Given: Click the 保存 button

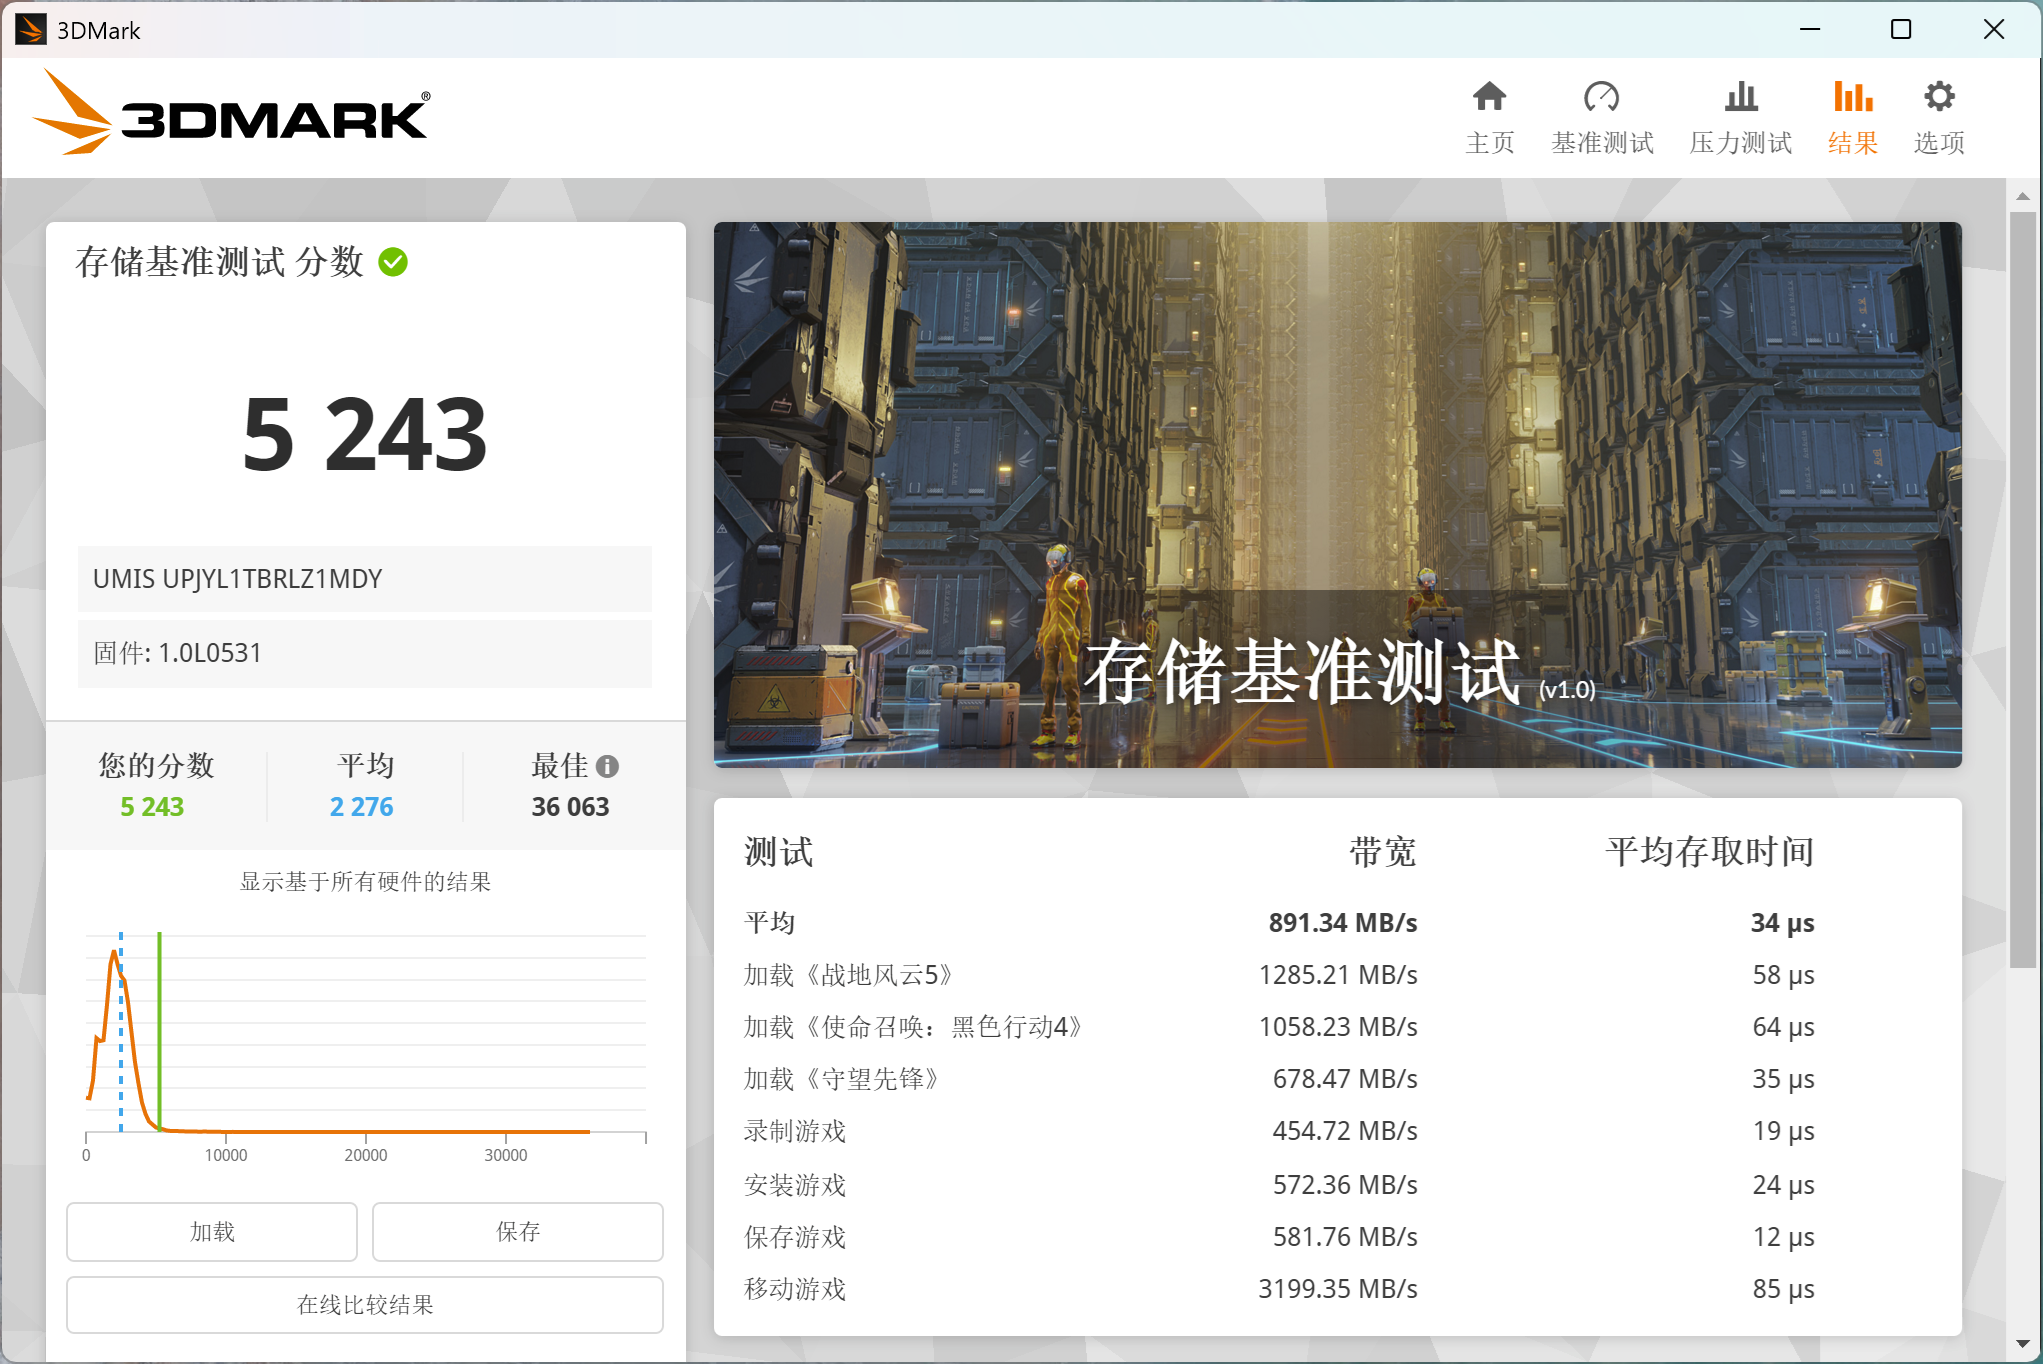Looking at the screenshot, I should click(x=517, y=1231).
